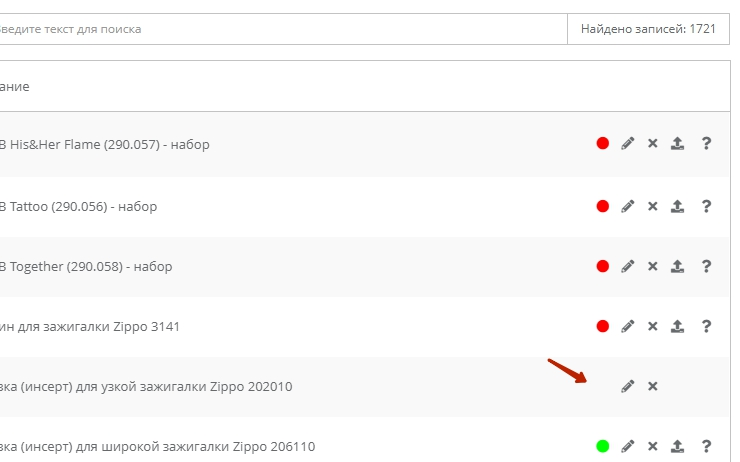This screenshot has width=740, height=462.
Task: Toggle red status dot for Tattoo (290.056)
Action: [603, 207]
